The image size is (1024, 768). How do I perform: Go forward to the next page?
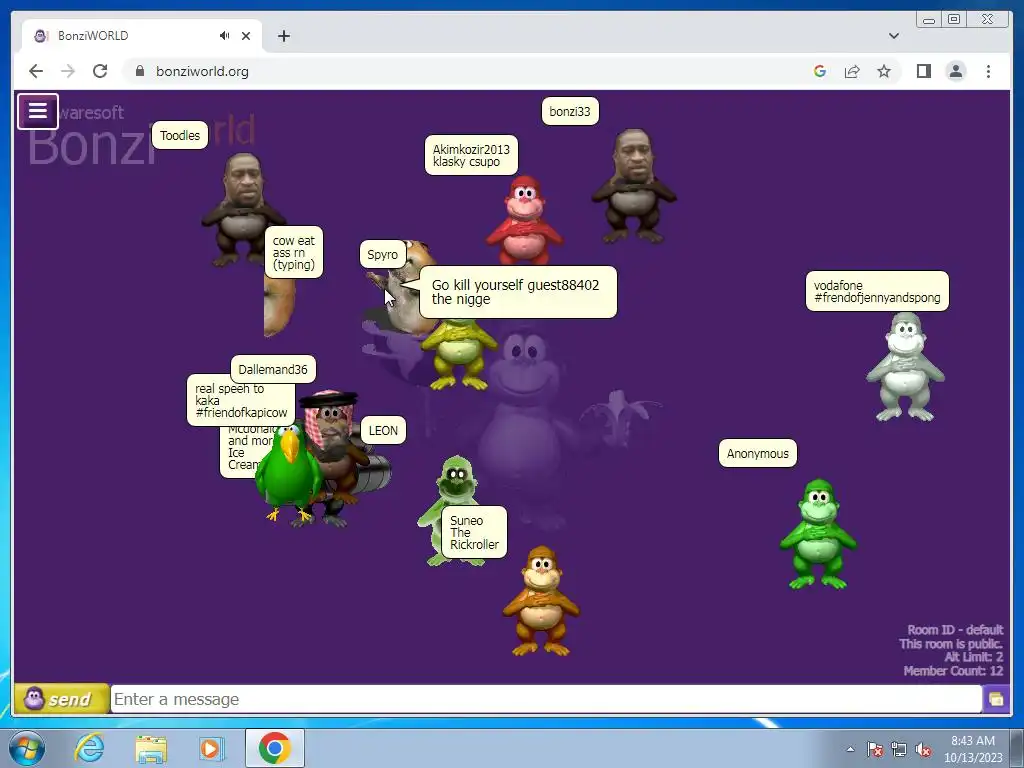pyautogui.click(x=68, y=71)
